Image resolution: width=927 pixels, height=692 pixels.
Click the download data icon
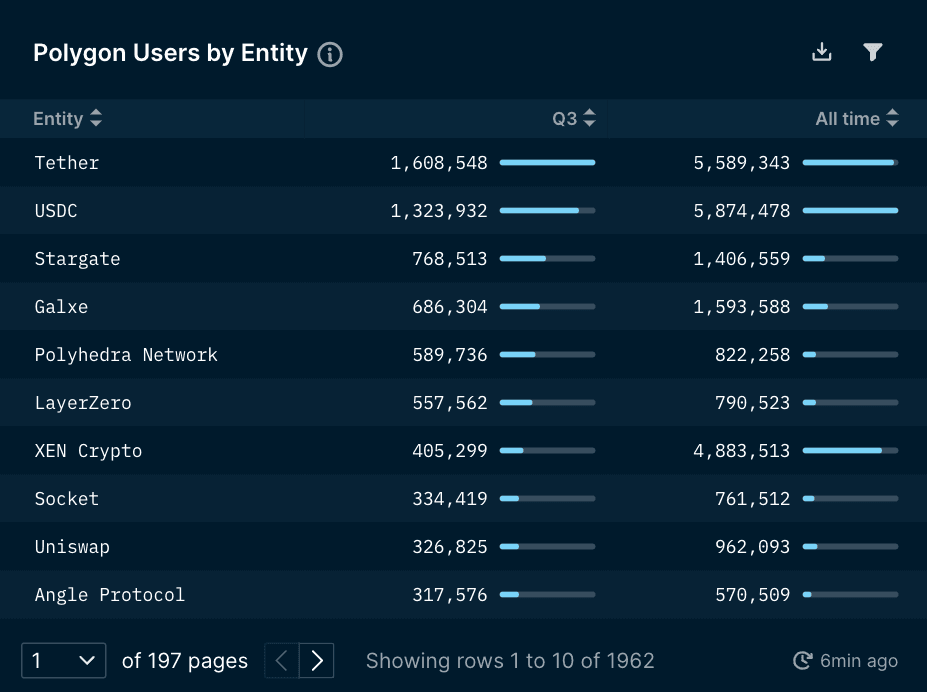tap(821, 51)
